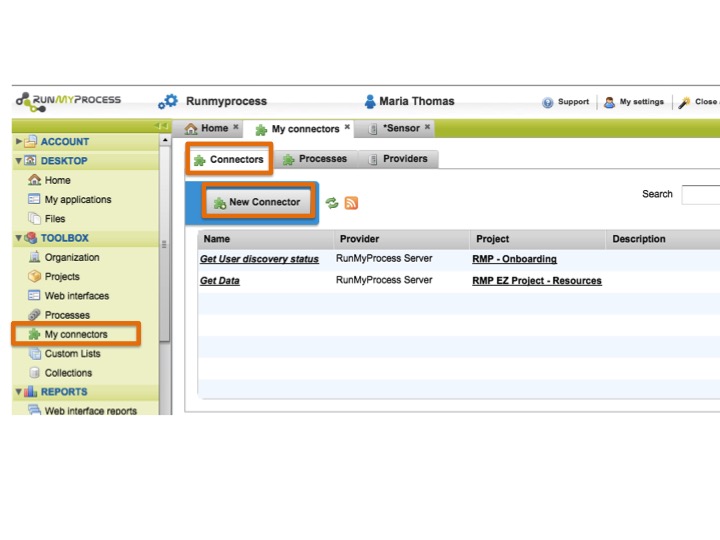This screenshot has width=720, height=540.
Task: Switch to the Home tab
Action: (206, 128)
